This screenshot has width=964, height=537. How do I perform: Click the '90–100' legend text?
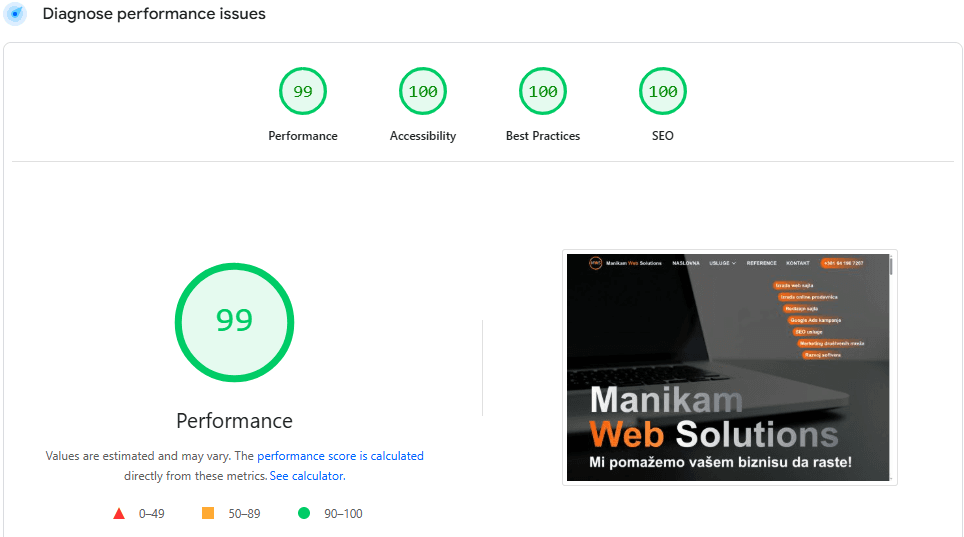tap(343, 514)
